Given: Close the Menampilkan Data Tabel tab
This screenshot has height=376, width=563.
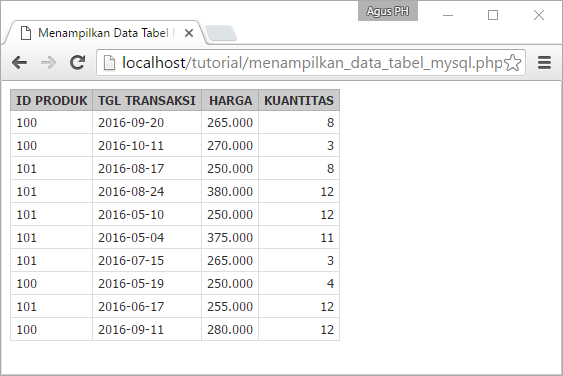Looking at the screenshot, I should pos(189,33).
